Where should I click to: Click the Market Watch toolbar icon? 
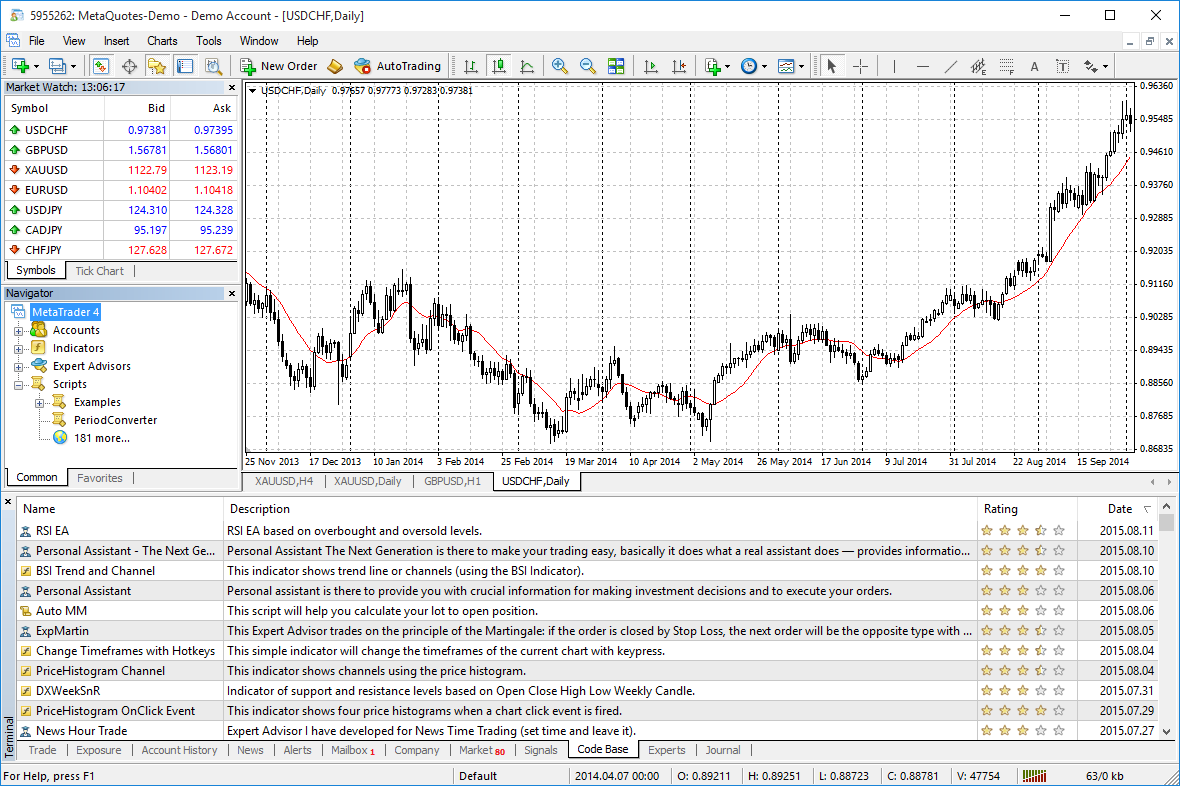[x=101, y=66]
